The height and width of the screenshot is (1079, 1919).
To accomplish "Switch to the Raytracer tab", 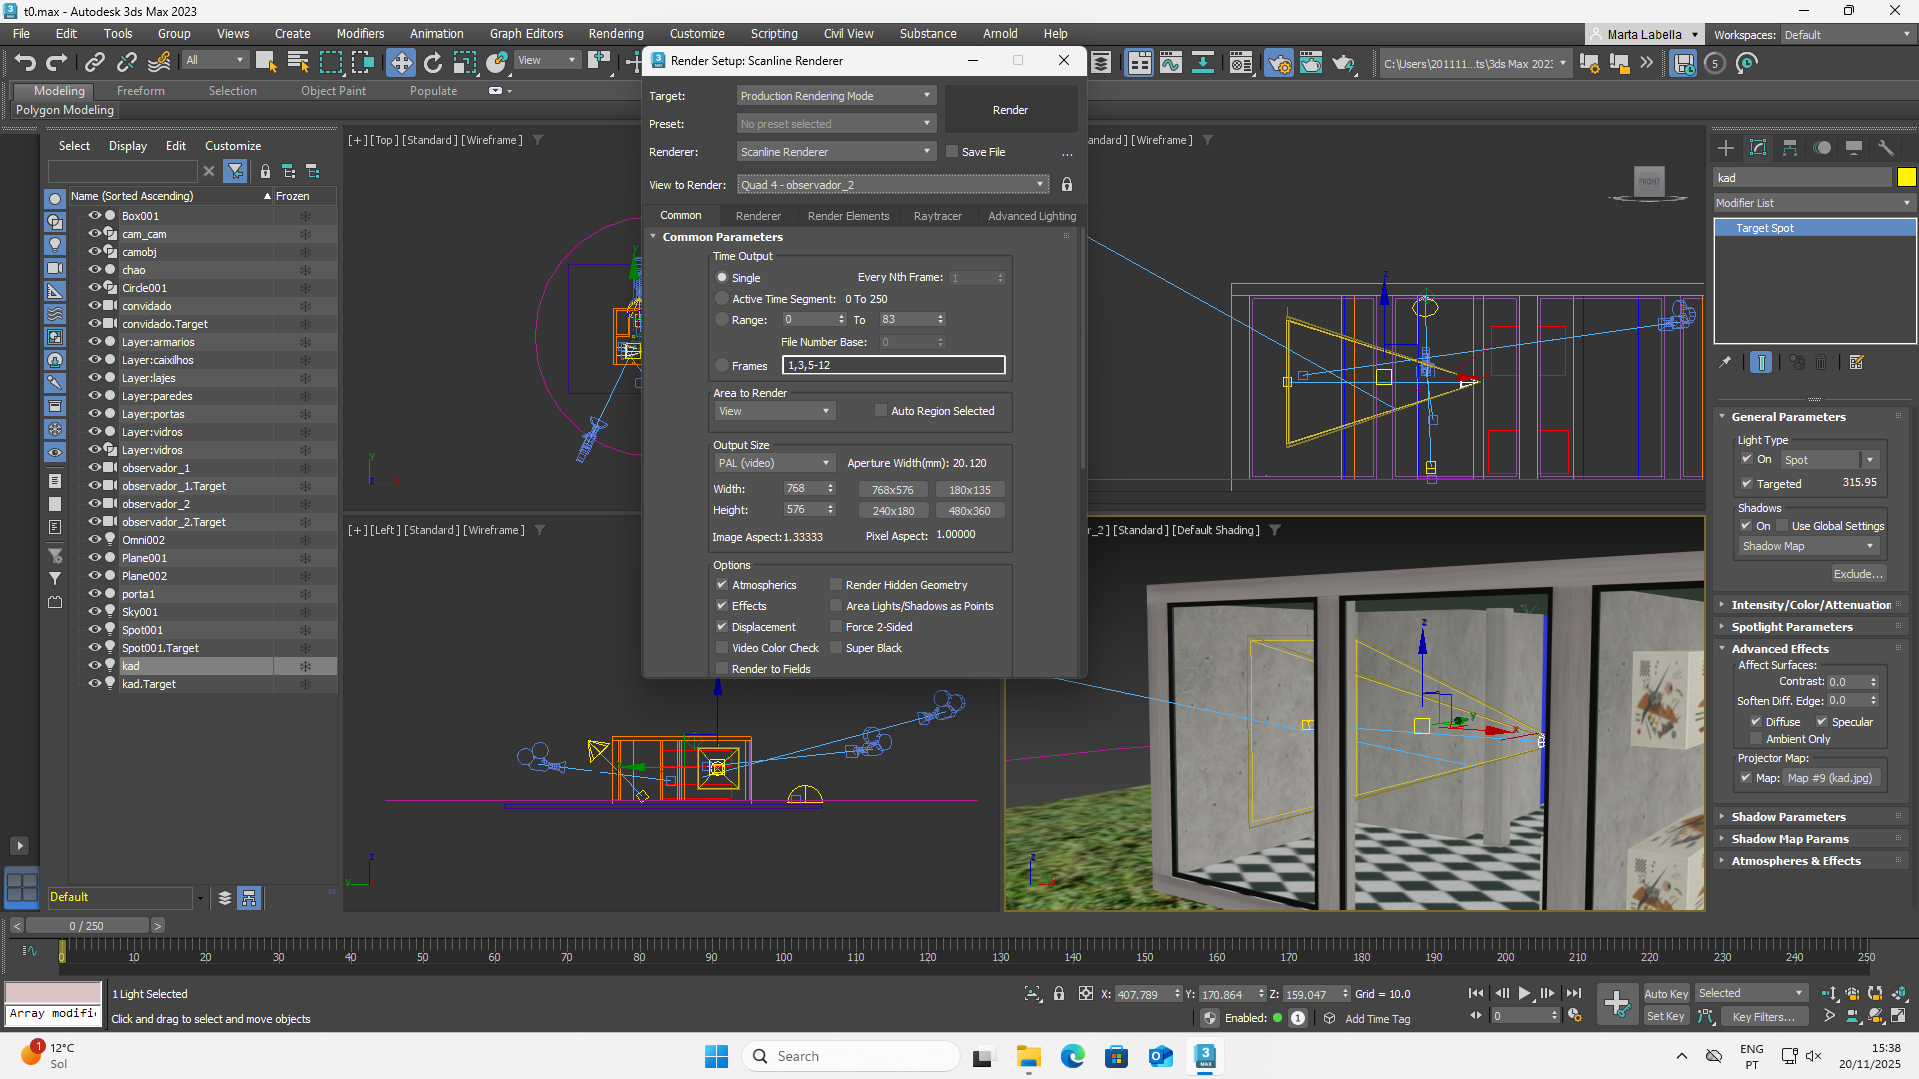I will tap(937, 216).
